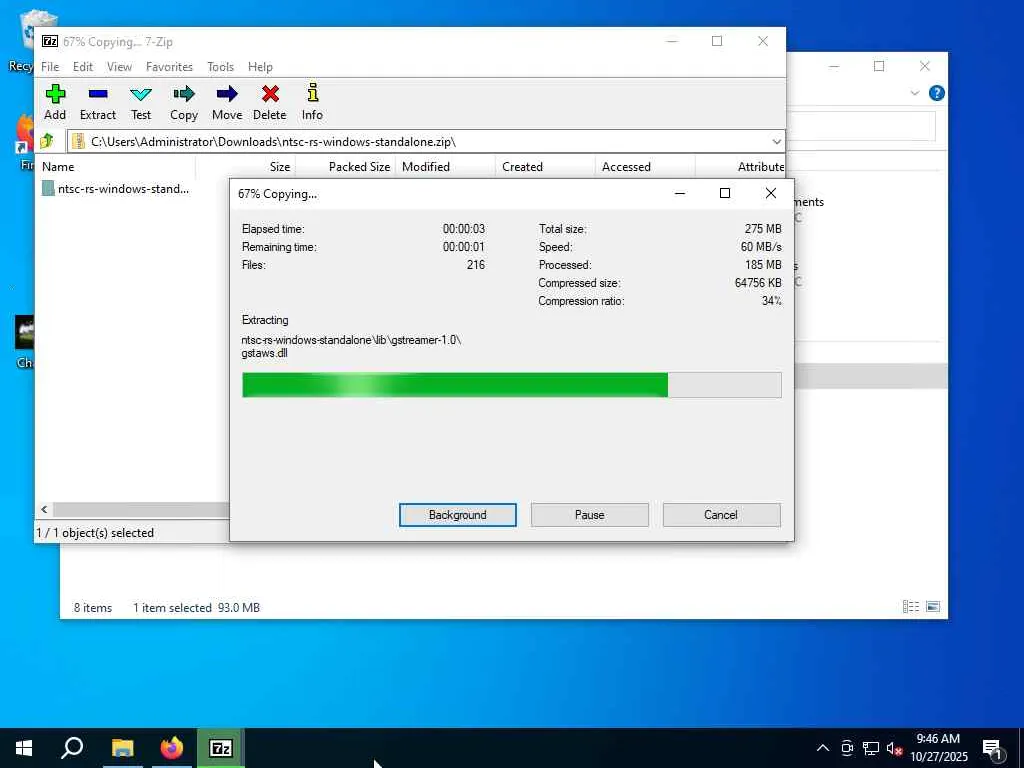Screen dimensions: 1024x768
Task: Open the Edit menu
Action: 83,67
